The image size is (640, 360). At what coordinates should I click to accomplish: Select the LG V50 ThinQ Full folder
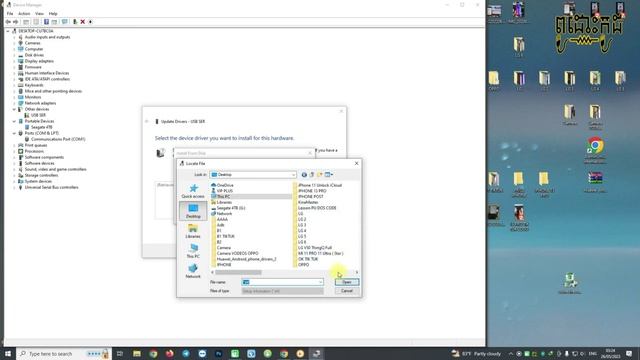point(313,248)
